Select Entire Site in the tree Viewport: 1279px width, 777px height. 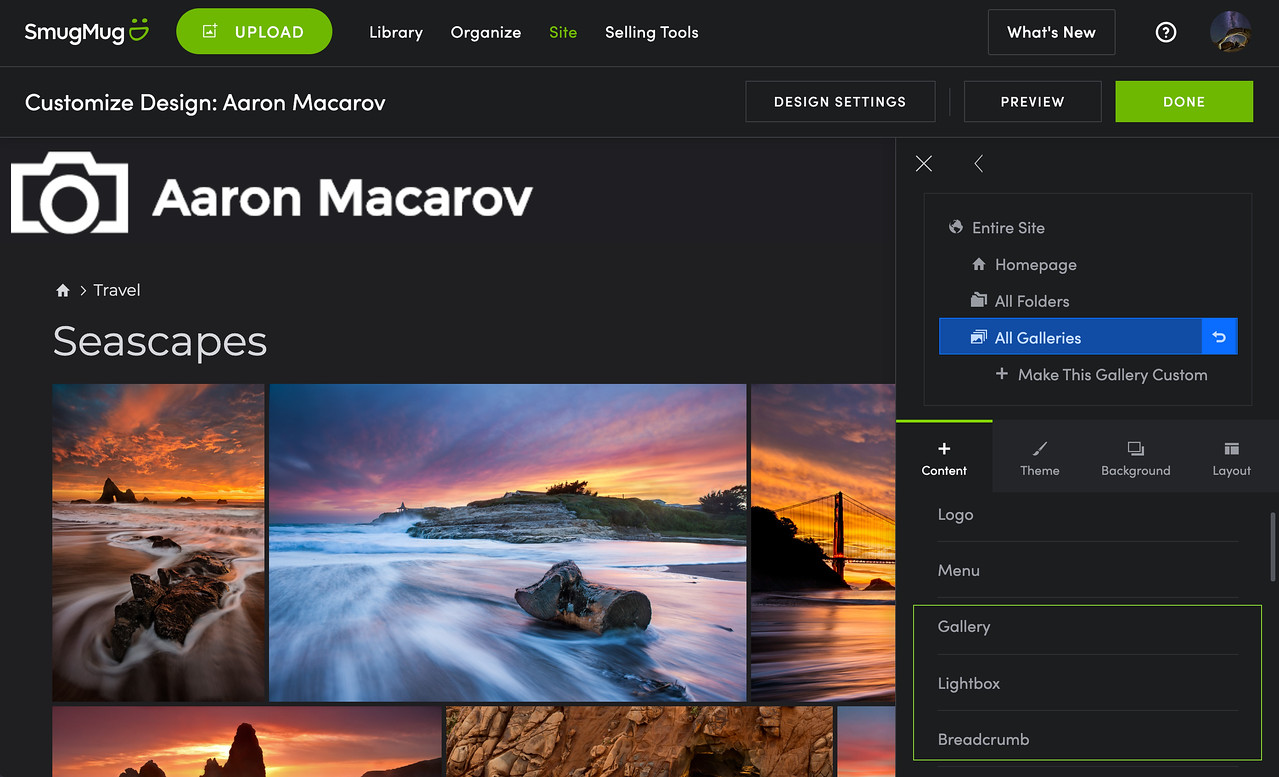point(1007,228)
